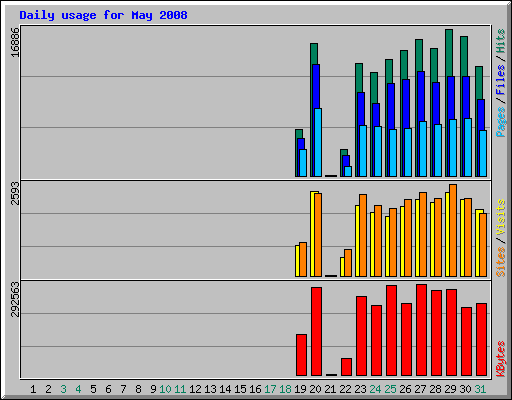The image size is (512, 400).
Task: Click day label 30 on the x-axis
Action: pos(465,389)
